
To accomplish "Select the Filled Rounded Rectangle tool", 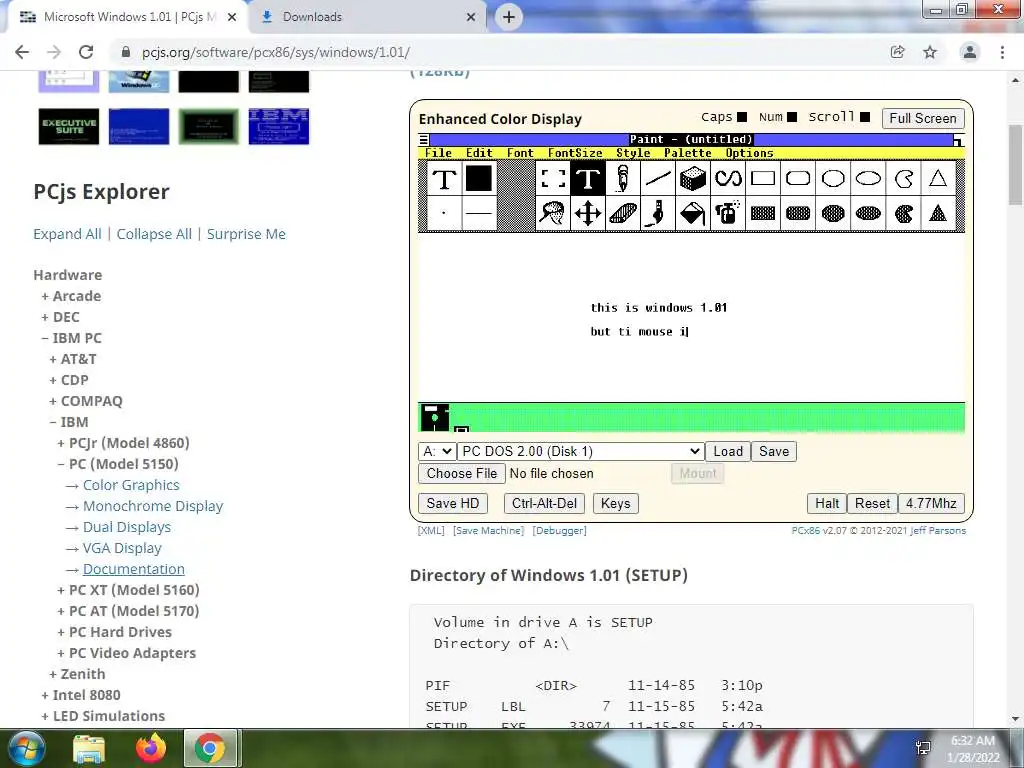I will tap(798, 213).
